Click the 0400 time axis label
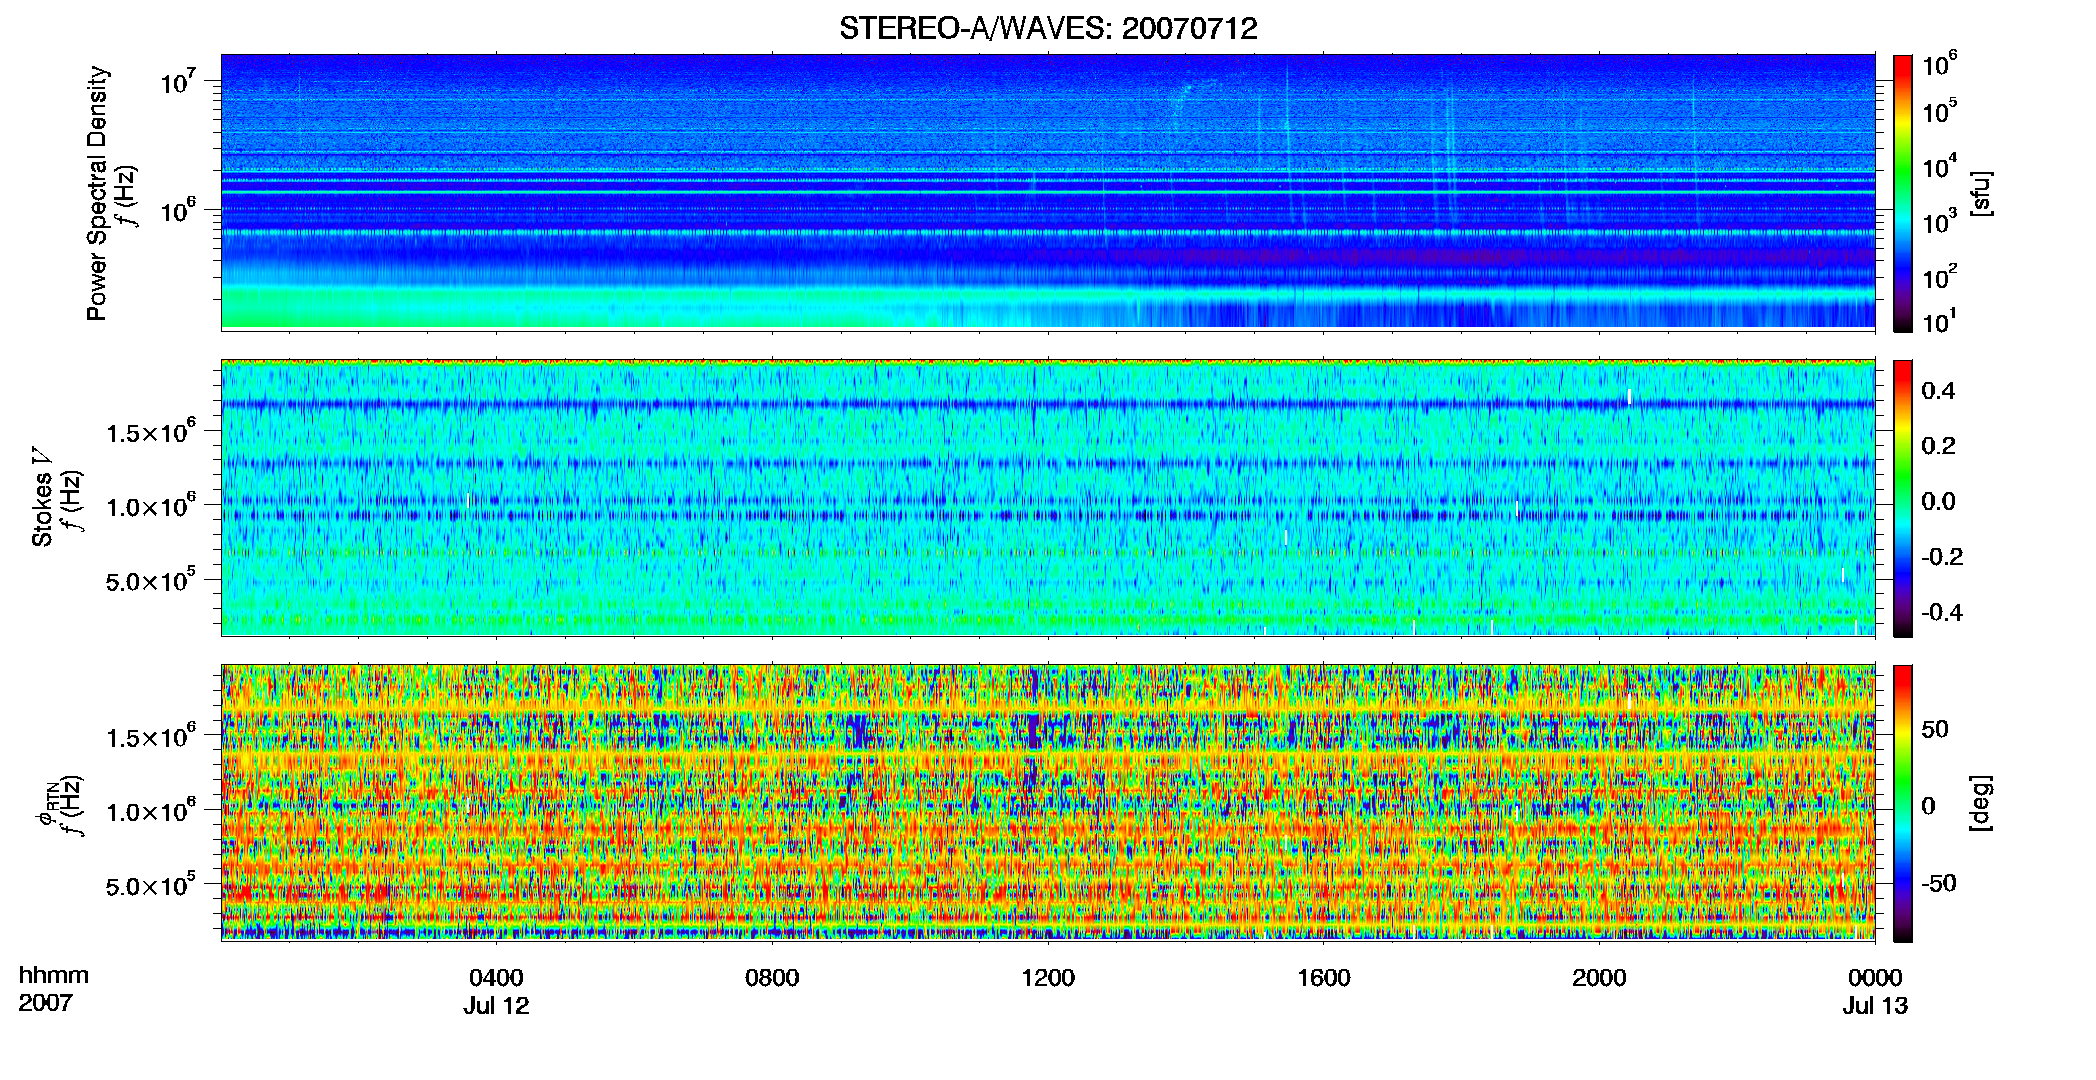The width and height of the screenshot is (2096, 1080). 496,977
